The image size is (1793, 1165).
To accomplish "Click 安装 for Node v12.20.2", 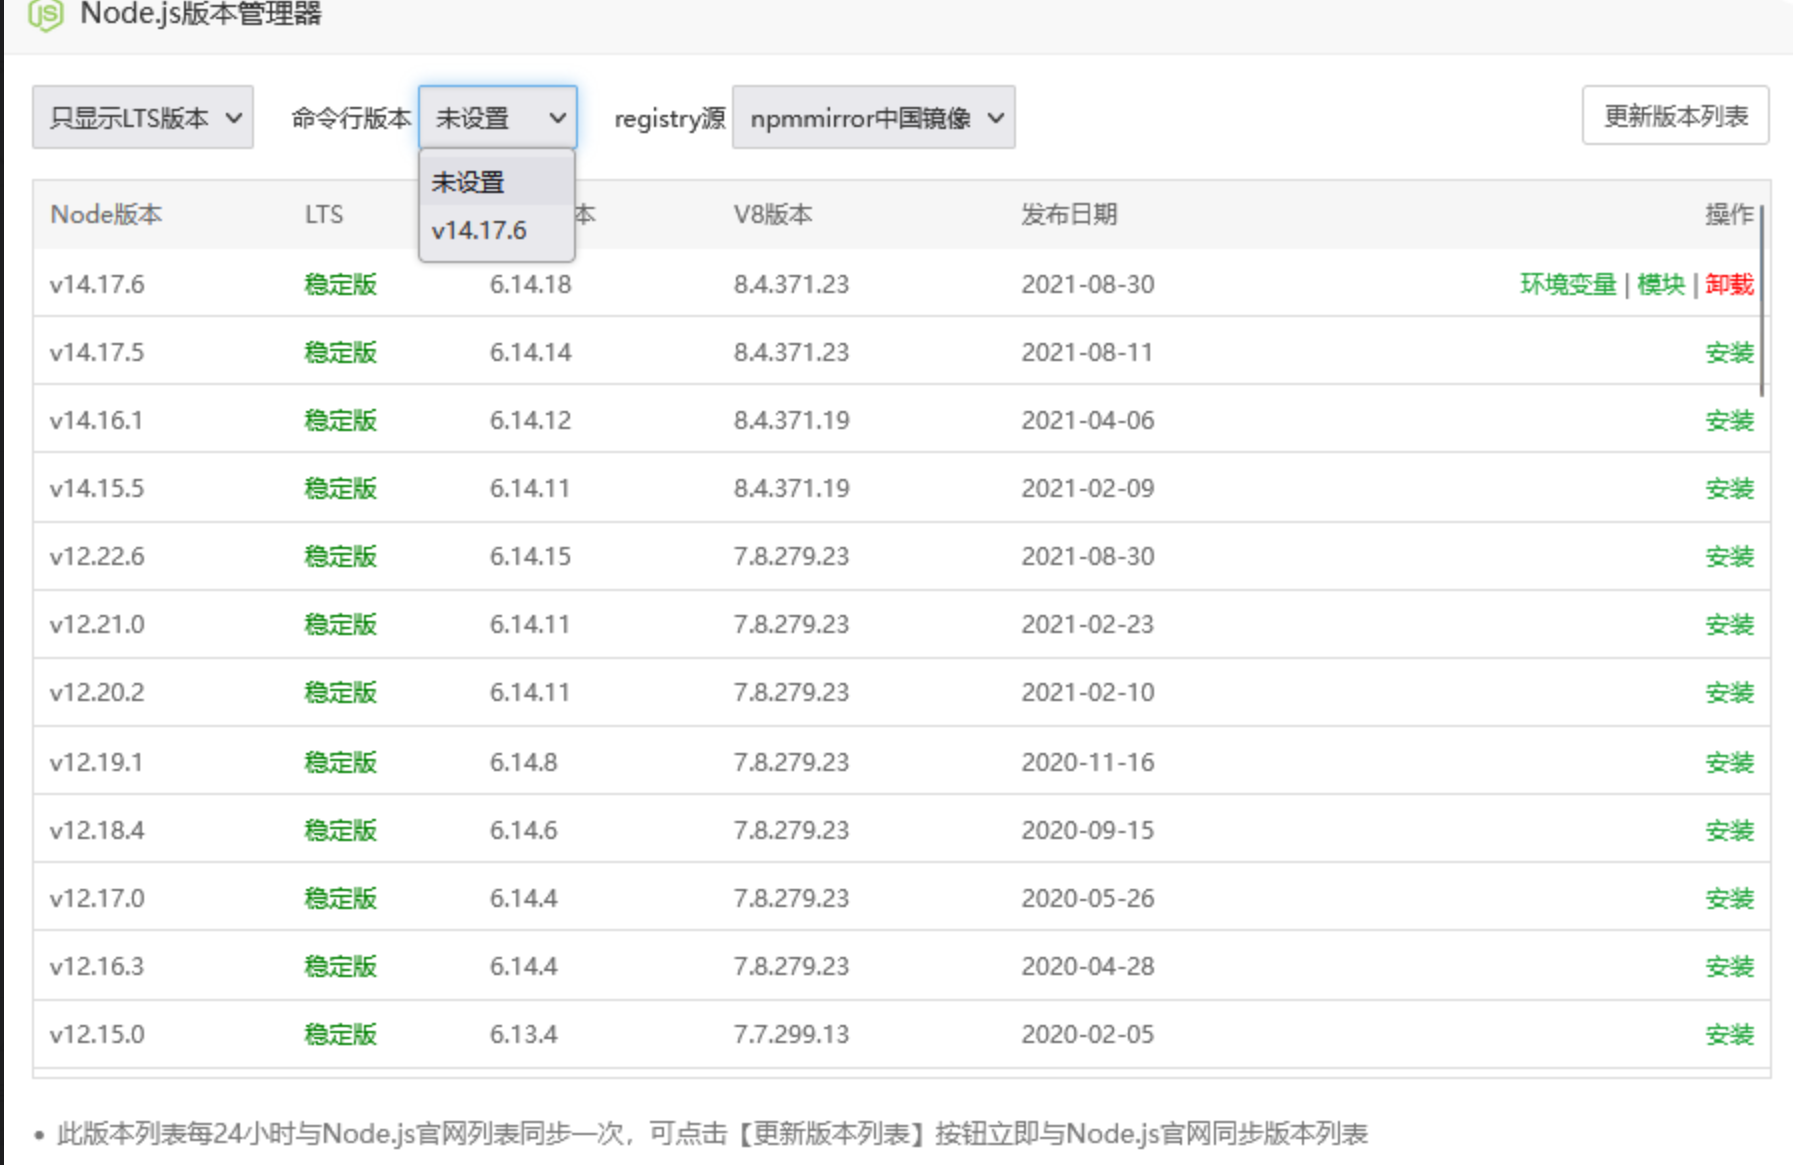I will pos(1729,692).
